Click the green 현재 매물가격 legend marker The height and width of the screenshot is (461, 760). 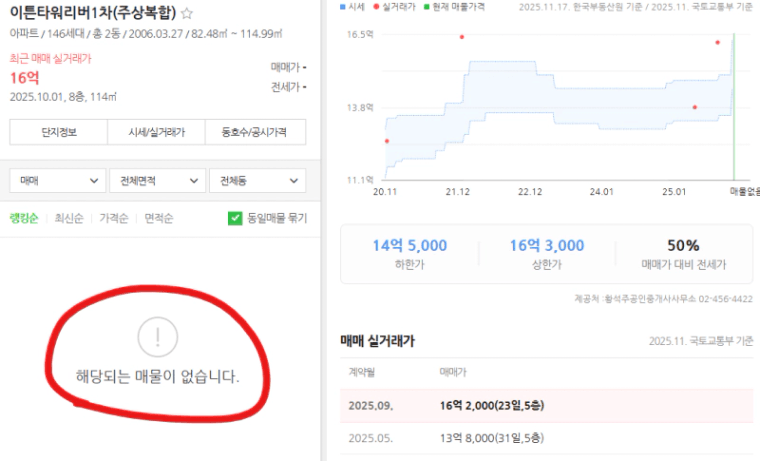[x=427, y=7]
